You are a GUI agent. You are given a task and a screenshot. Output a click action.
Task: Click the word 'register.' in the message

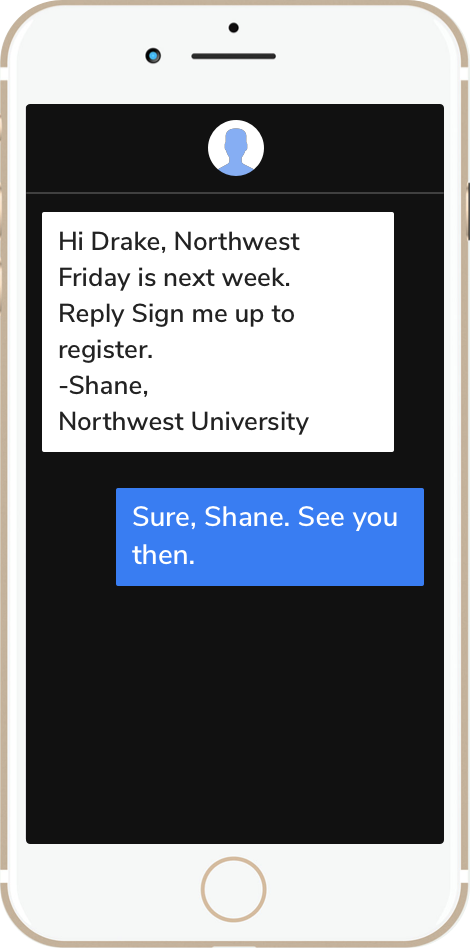(x=105, y=350)
